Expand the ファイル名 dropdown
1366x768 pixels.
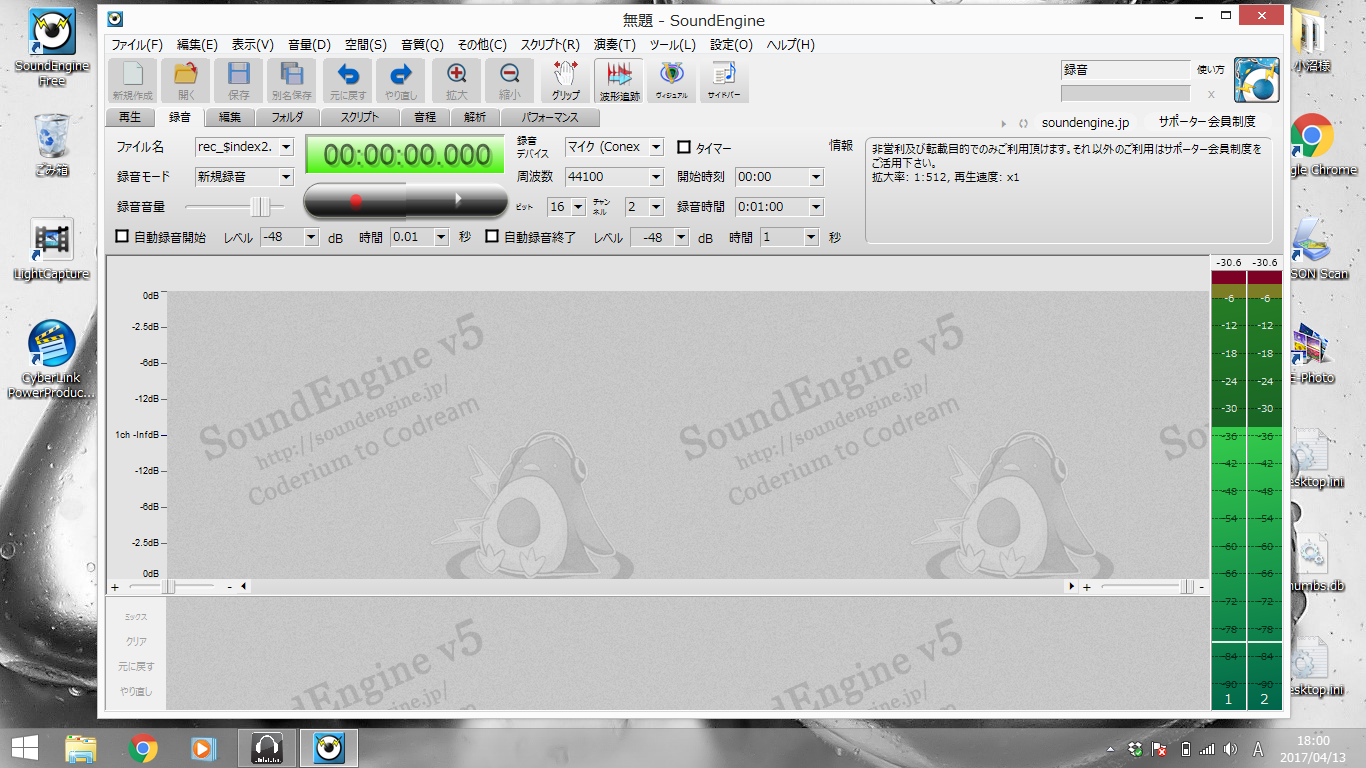tap(286, 147)
